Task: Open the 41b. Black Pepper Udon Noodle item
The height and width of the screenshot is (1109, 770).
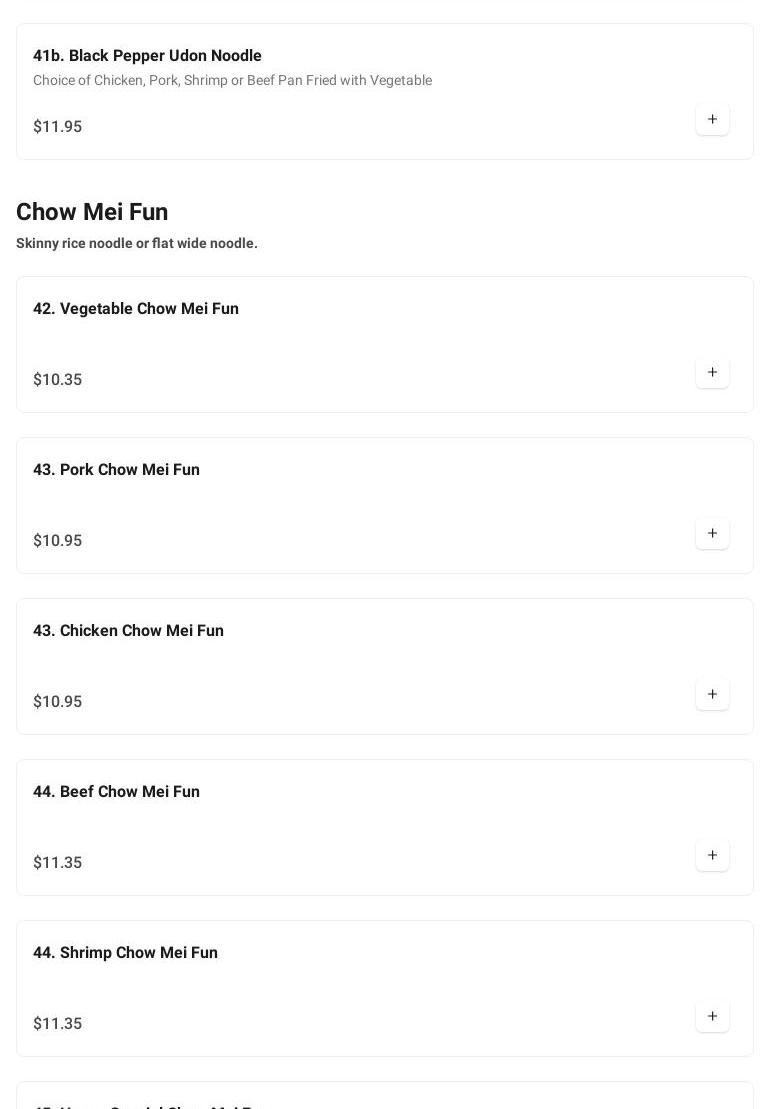Action: (147, 56)
